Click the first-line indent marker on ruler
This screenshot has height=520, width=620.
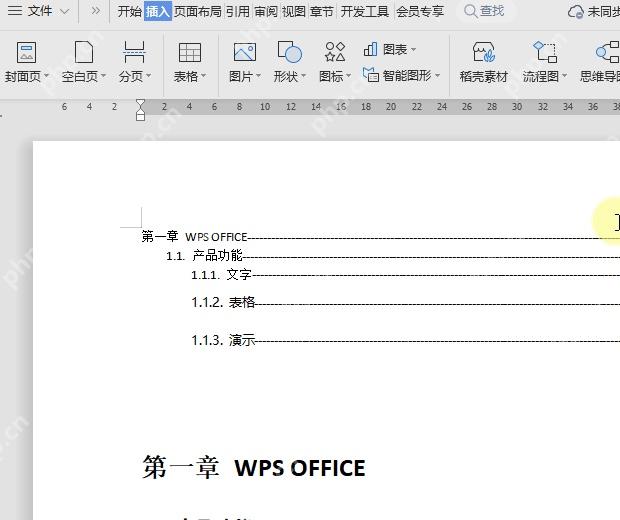tap(140, 104)
